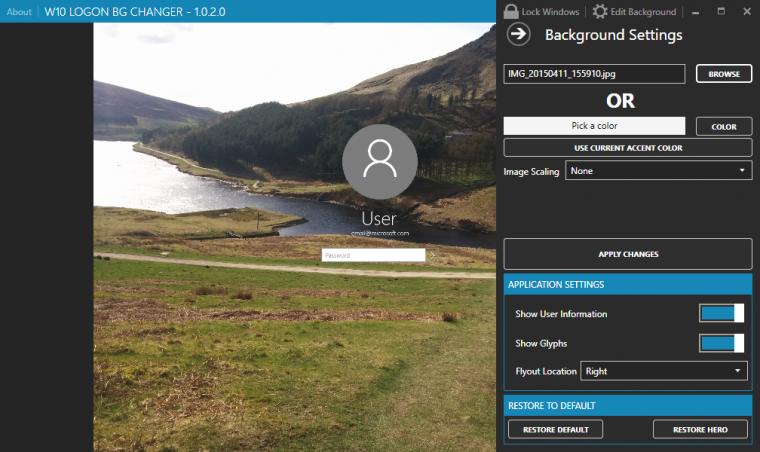Click the Color button

coord(724,126)
